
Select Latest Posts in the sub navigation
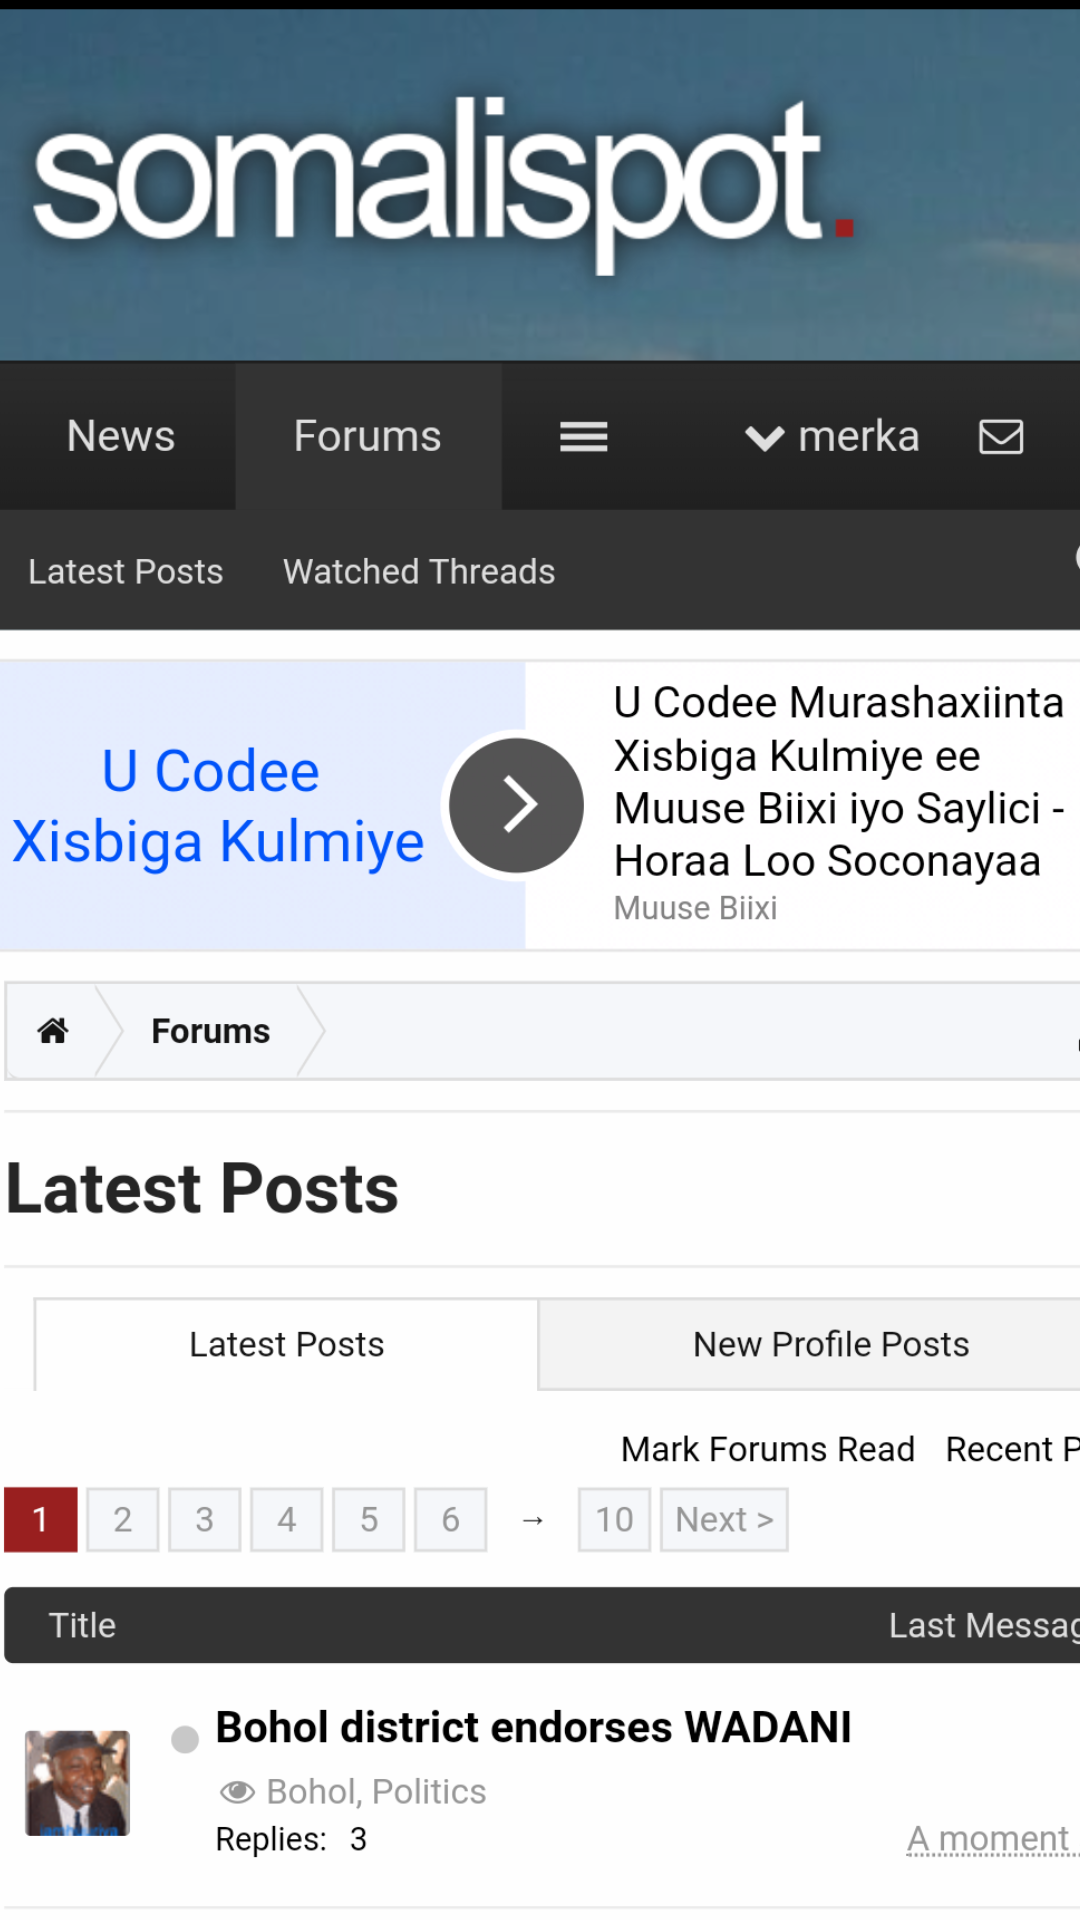[126, 571]
